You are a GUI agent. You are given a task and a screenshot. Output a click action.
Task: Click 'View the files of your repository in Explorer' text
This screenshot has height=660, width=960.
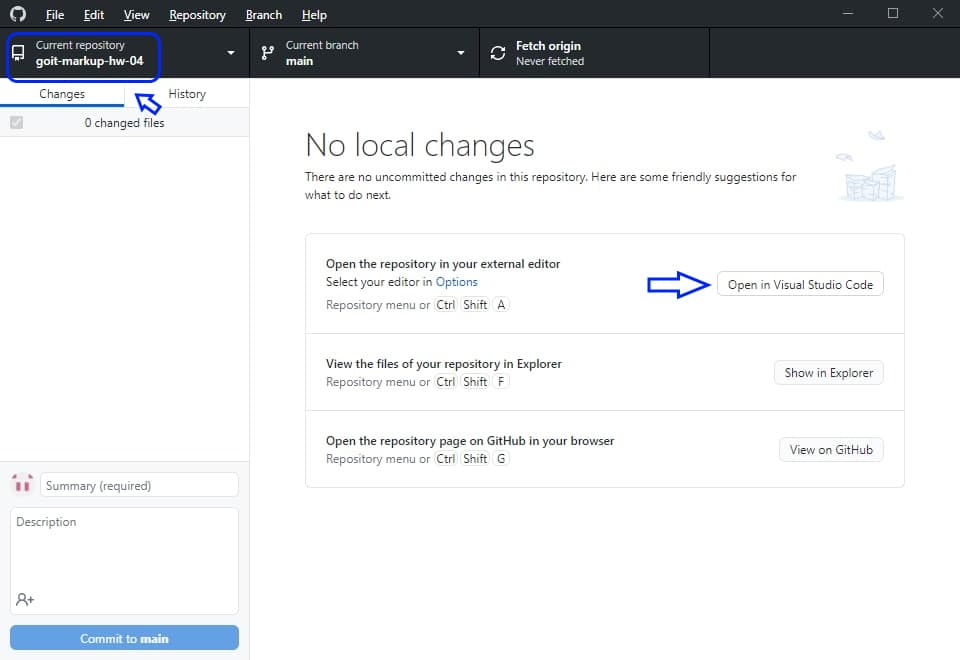444,364
